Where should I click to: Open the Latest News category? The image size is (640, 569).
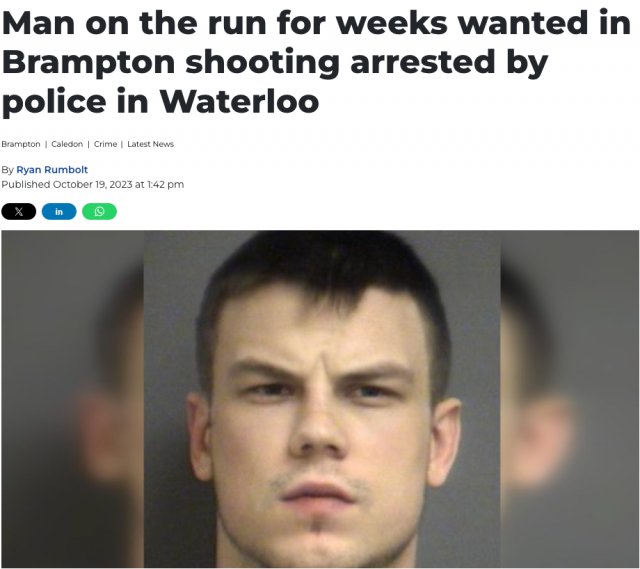point(151,144)
